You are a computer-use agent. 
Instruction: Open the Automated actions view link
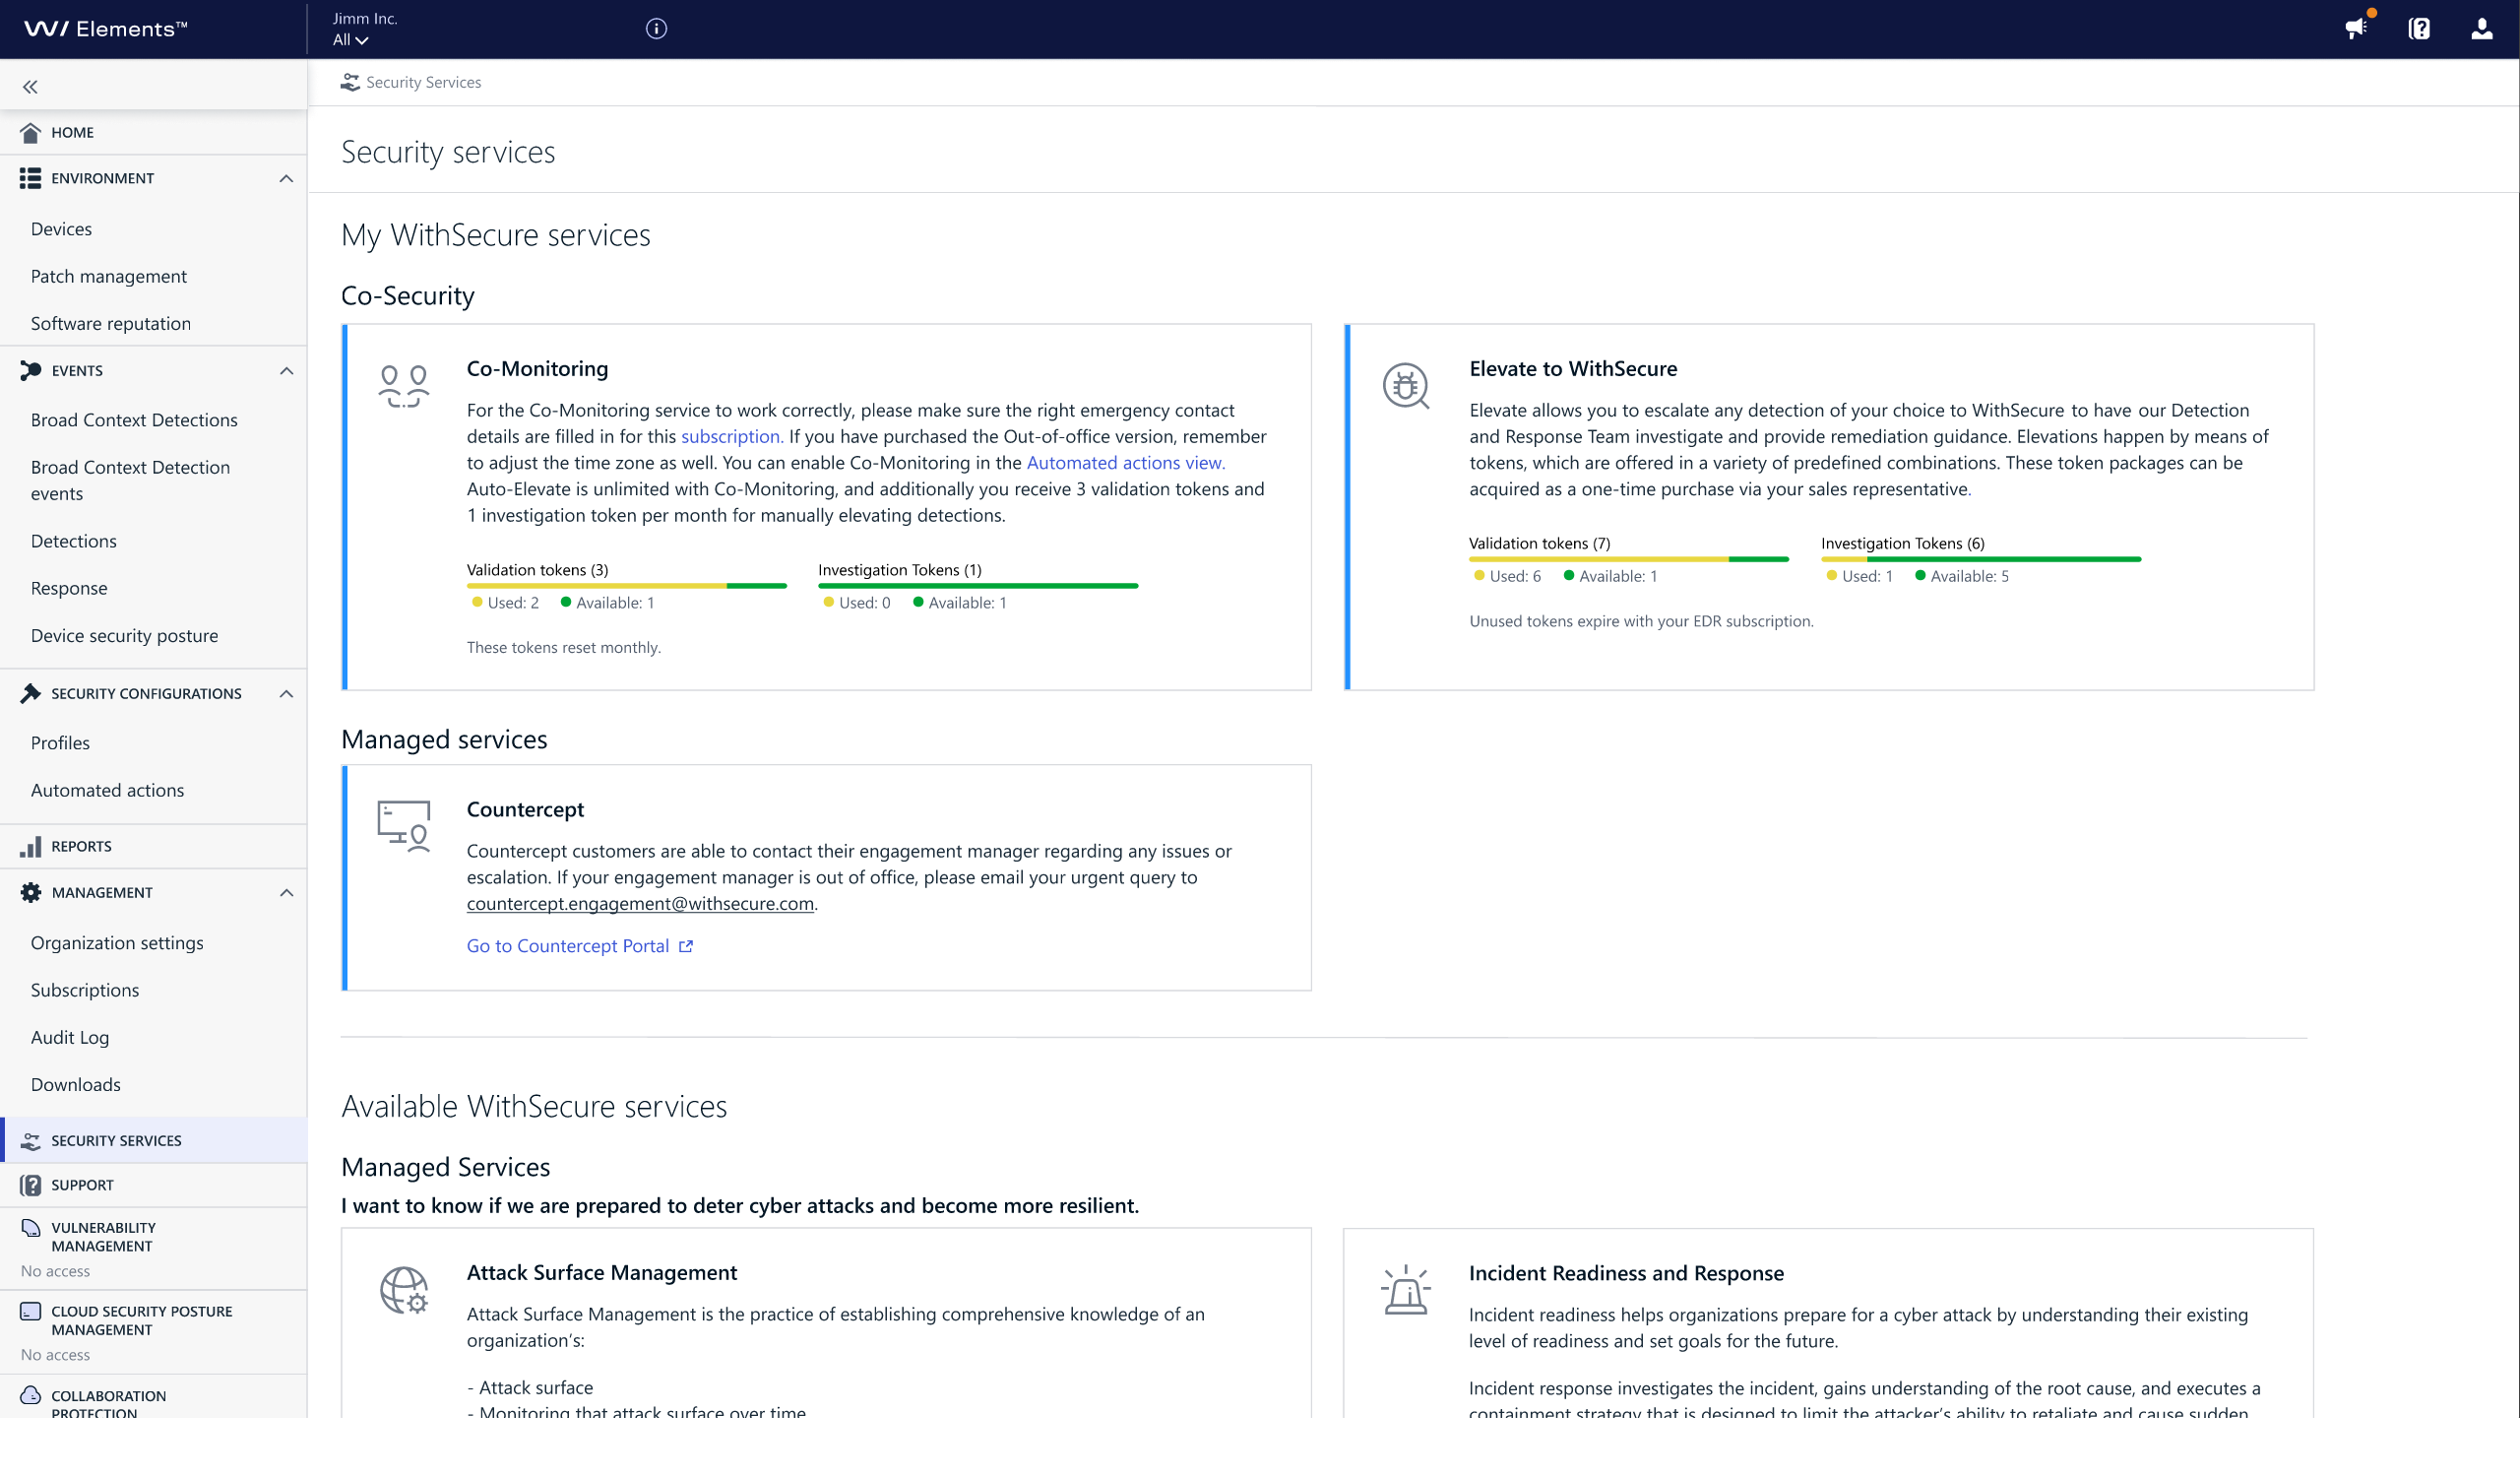(1125, 462)
